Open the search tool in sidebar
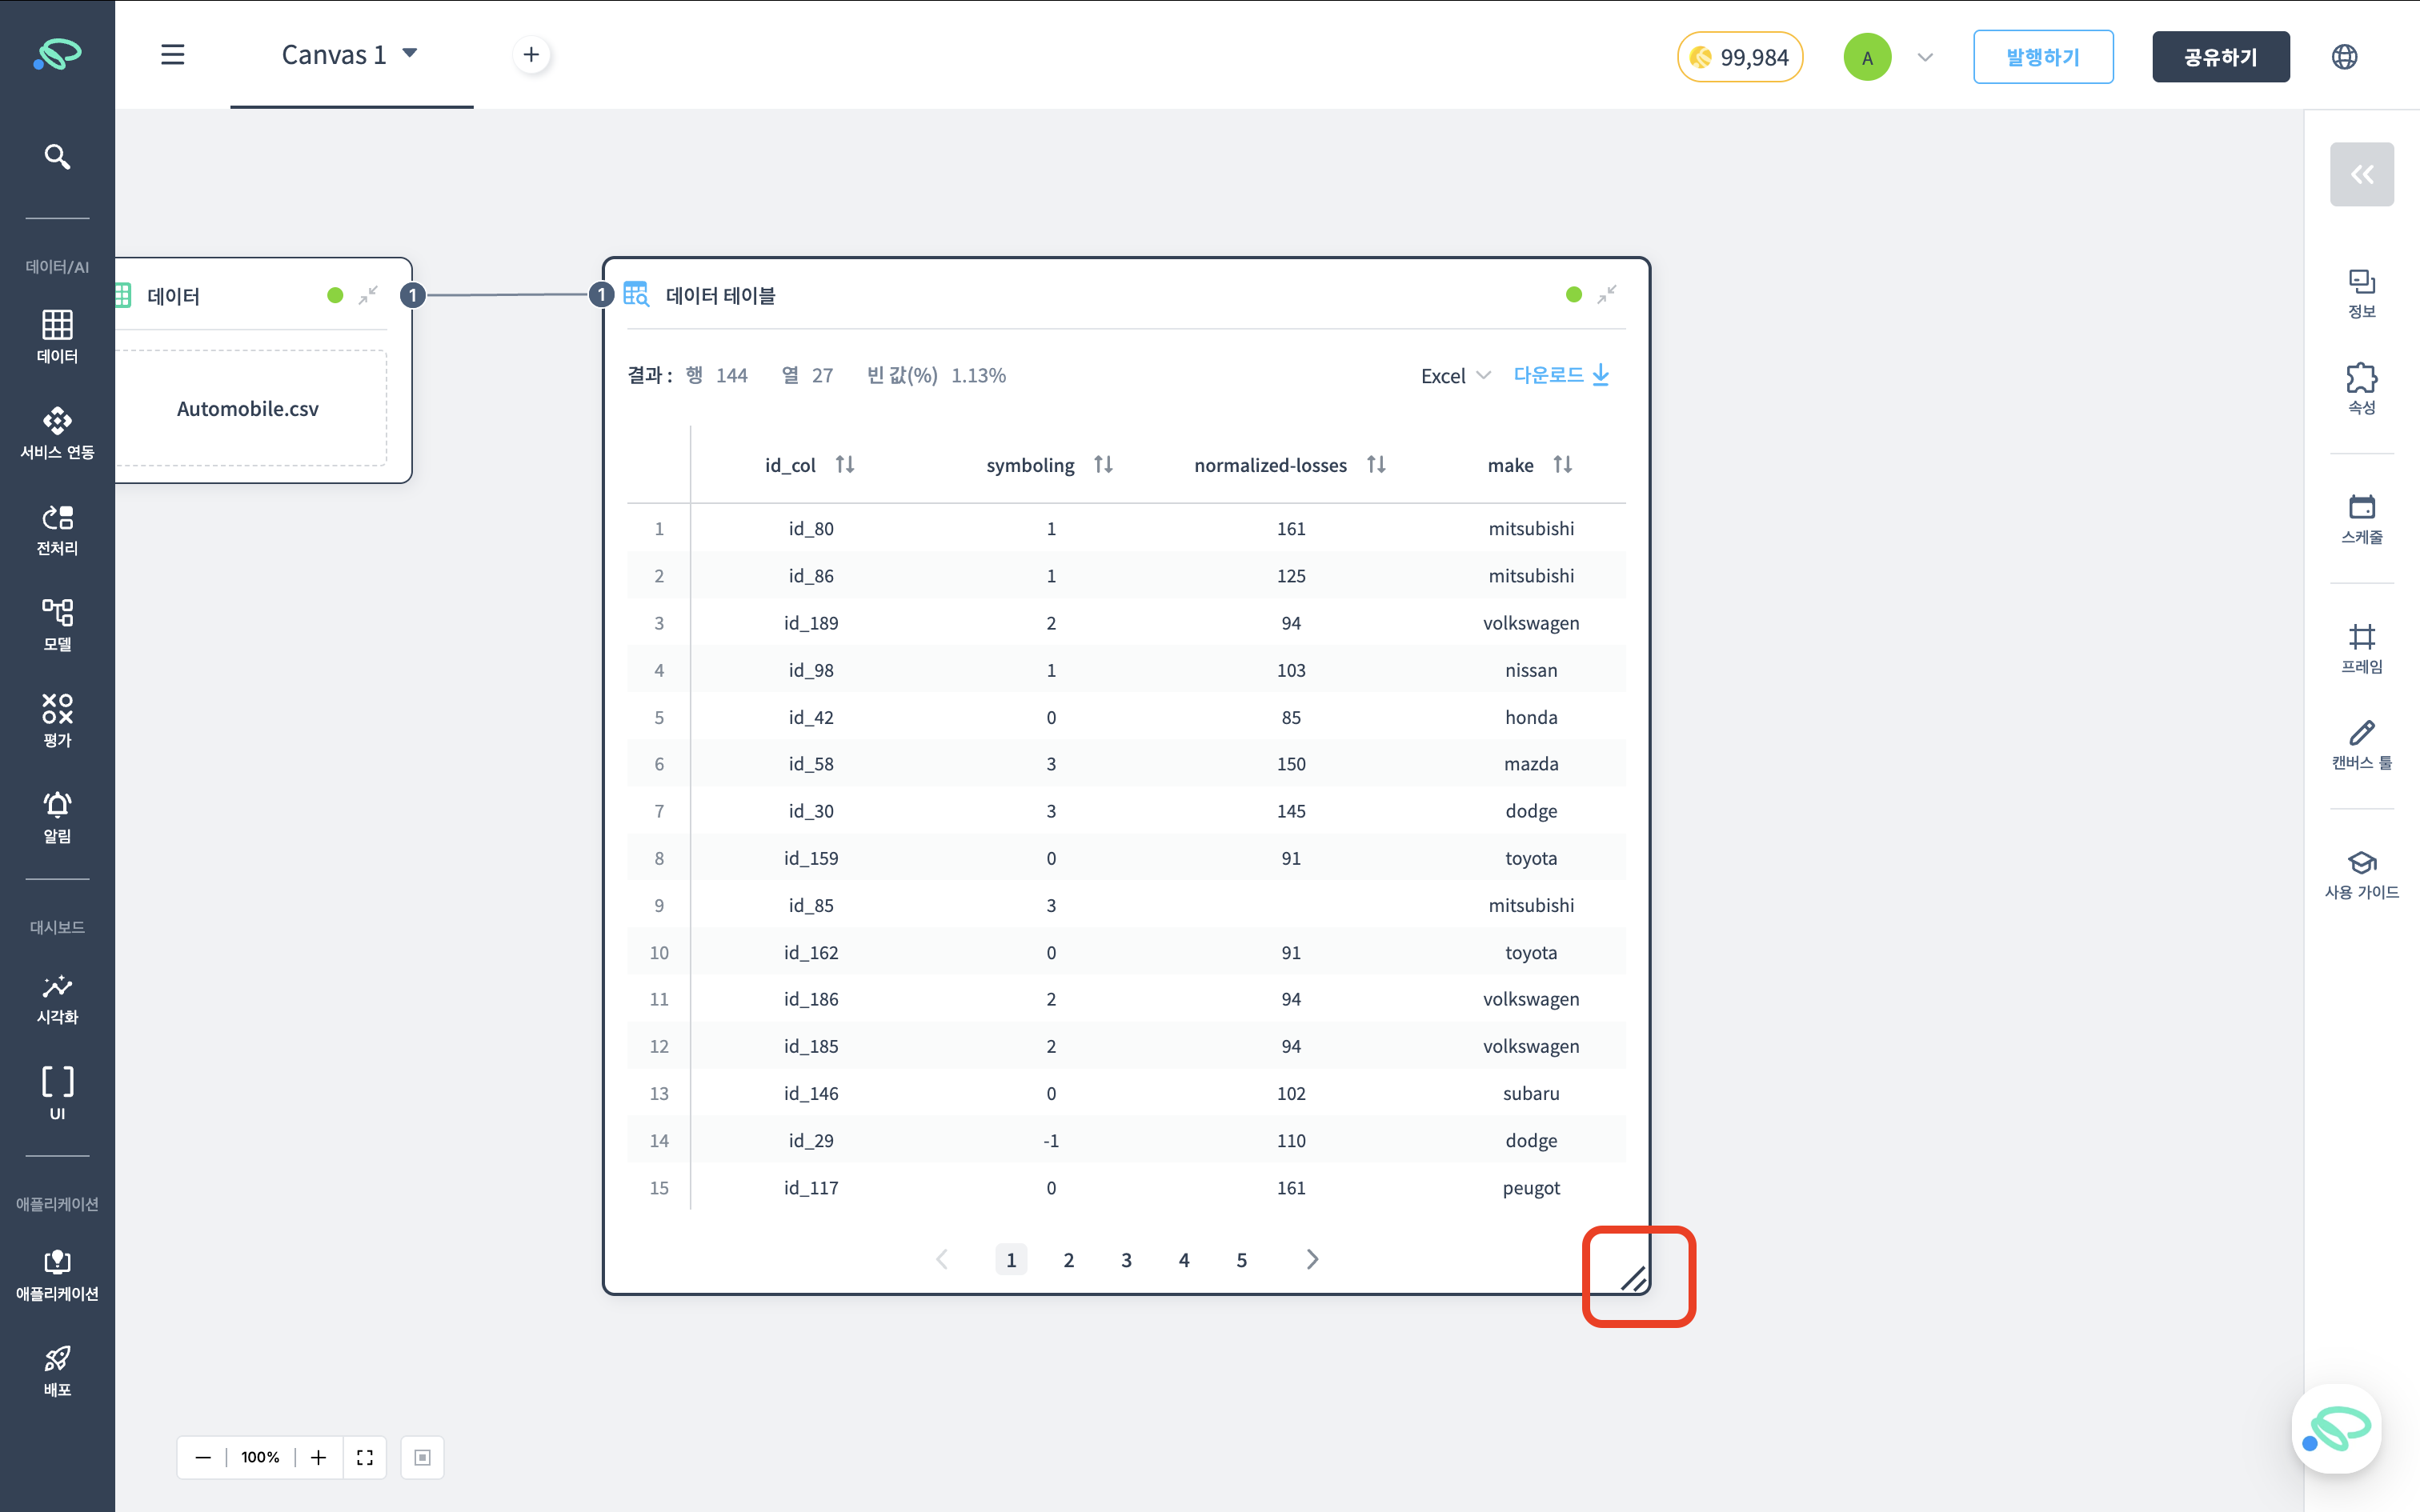This screenshot has width=2420, height=1512. tap(57, 157)
